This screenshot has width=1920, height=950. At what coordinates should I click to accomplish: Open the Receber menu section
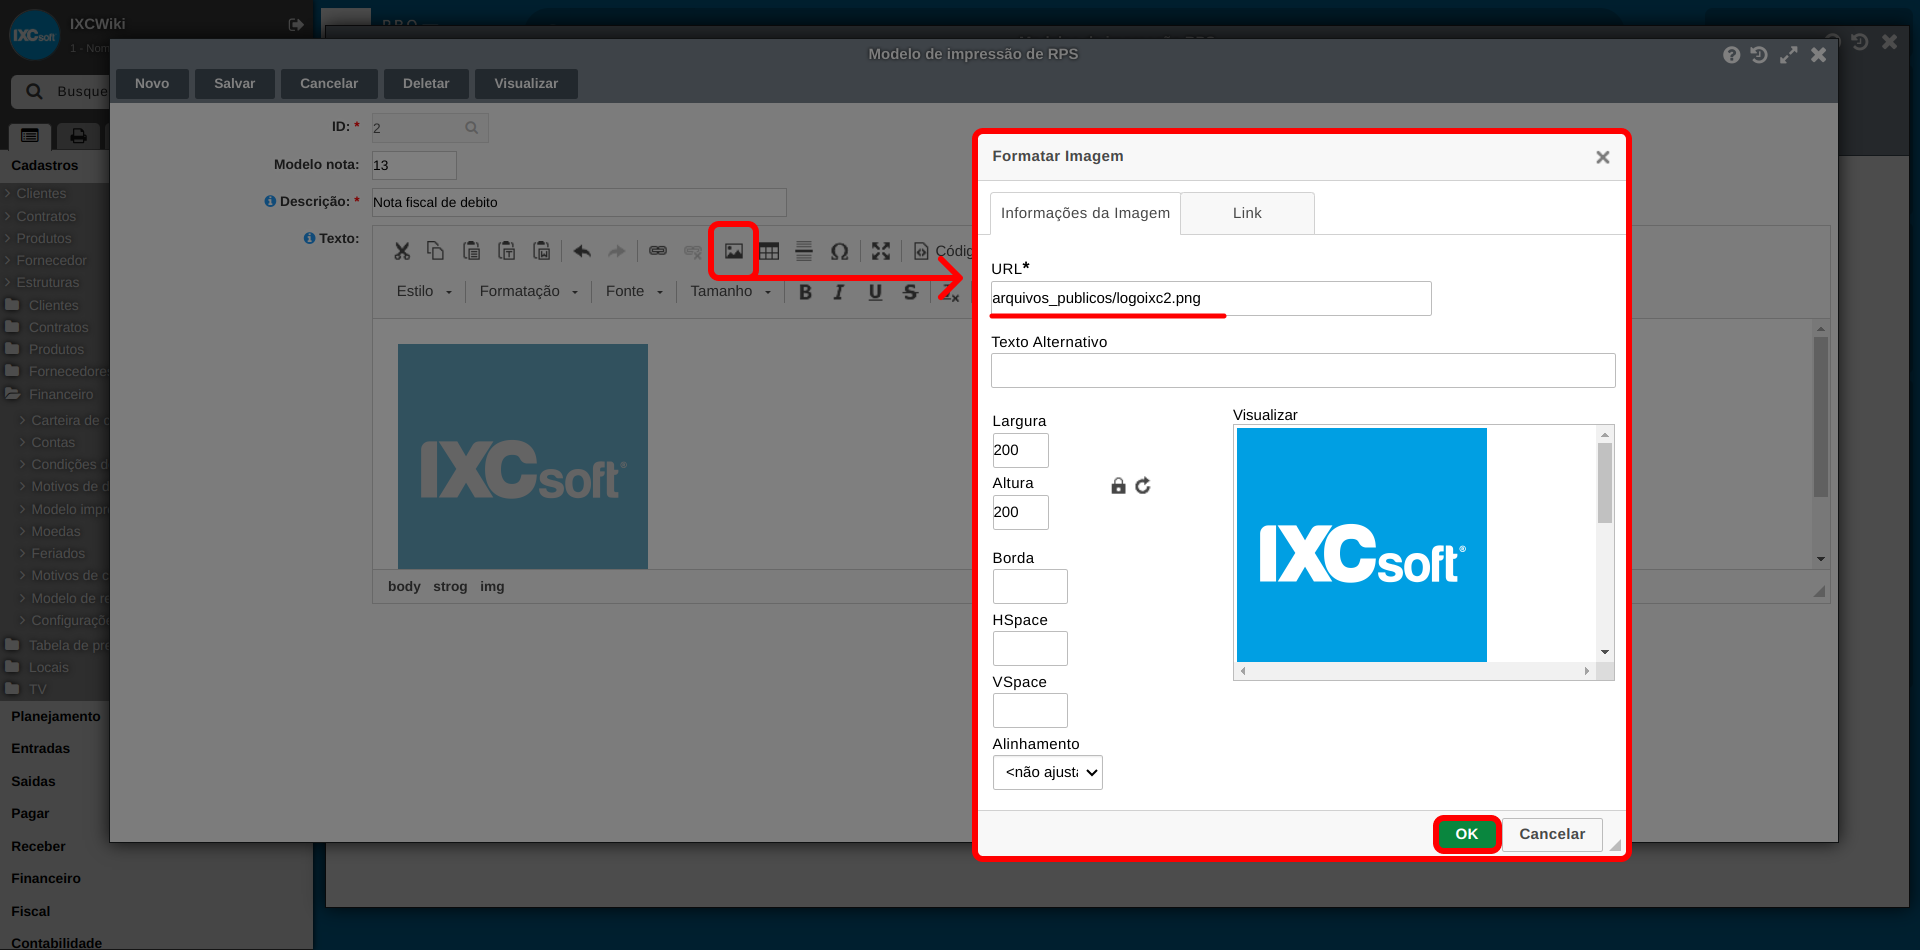click(38, 846)
